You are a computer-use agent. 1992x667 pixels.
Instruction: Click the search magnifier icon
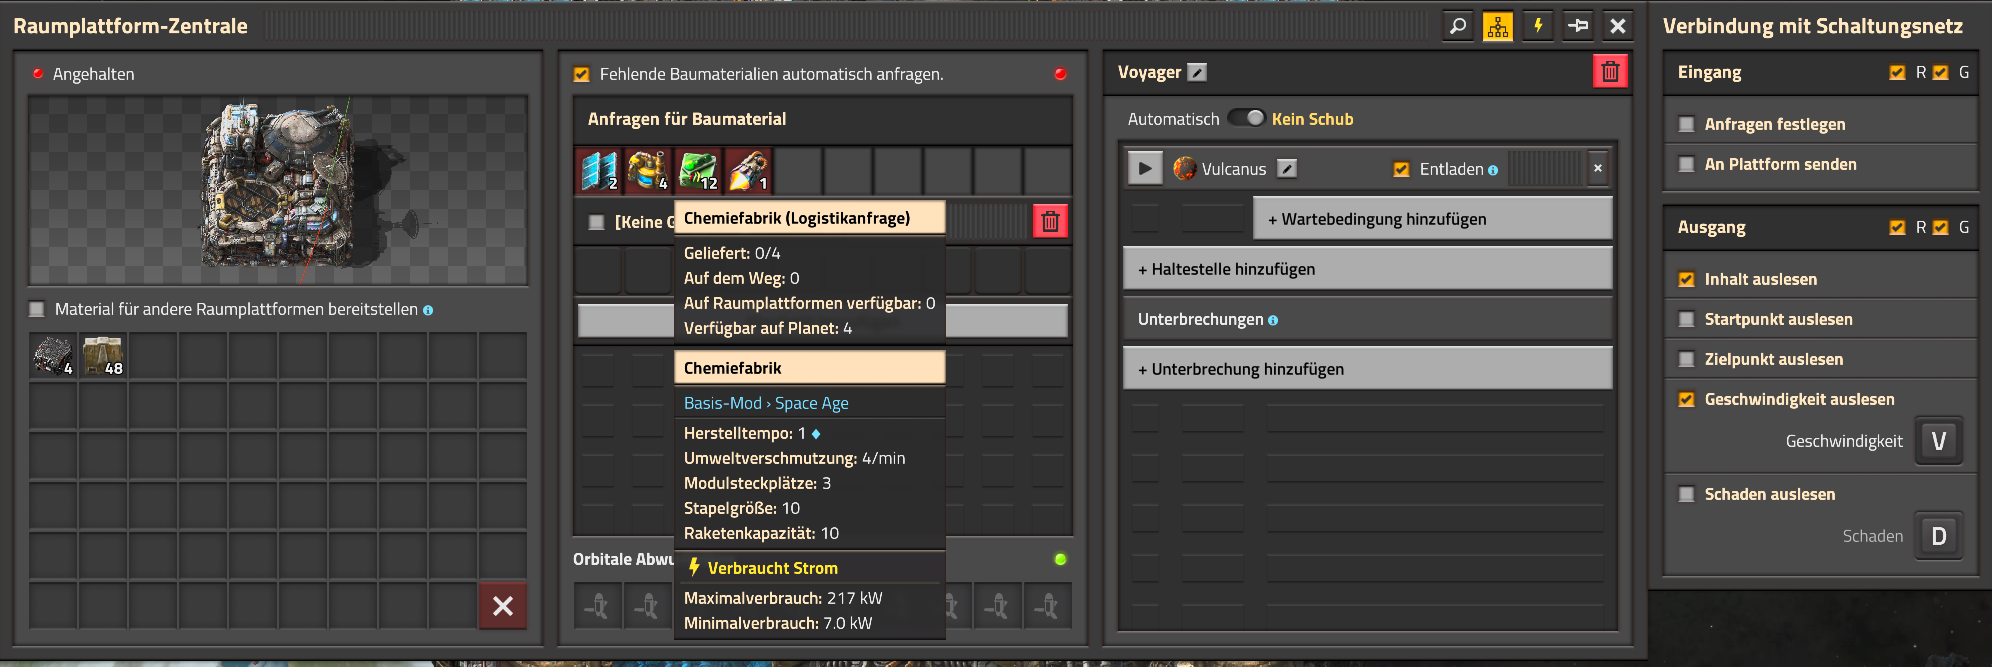(x=1458, y=26)
